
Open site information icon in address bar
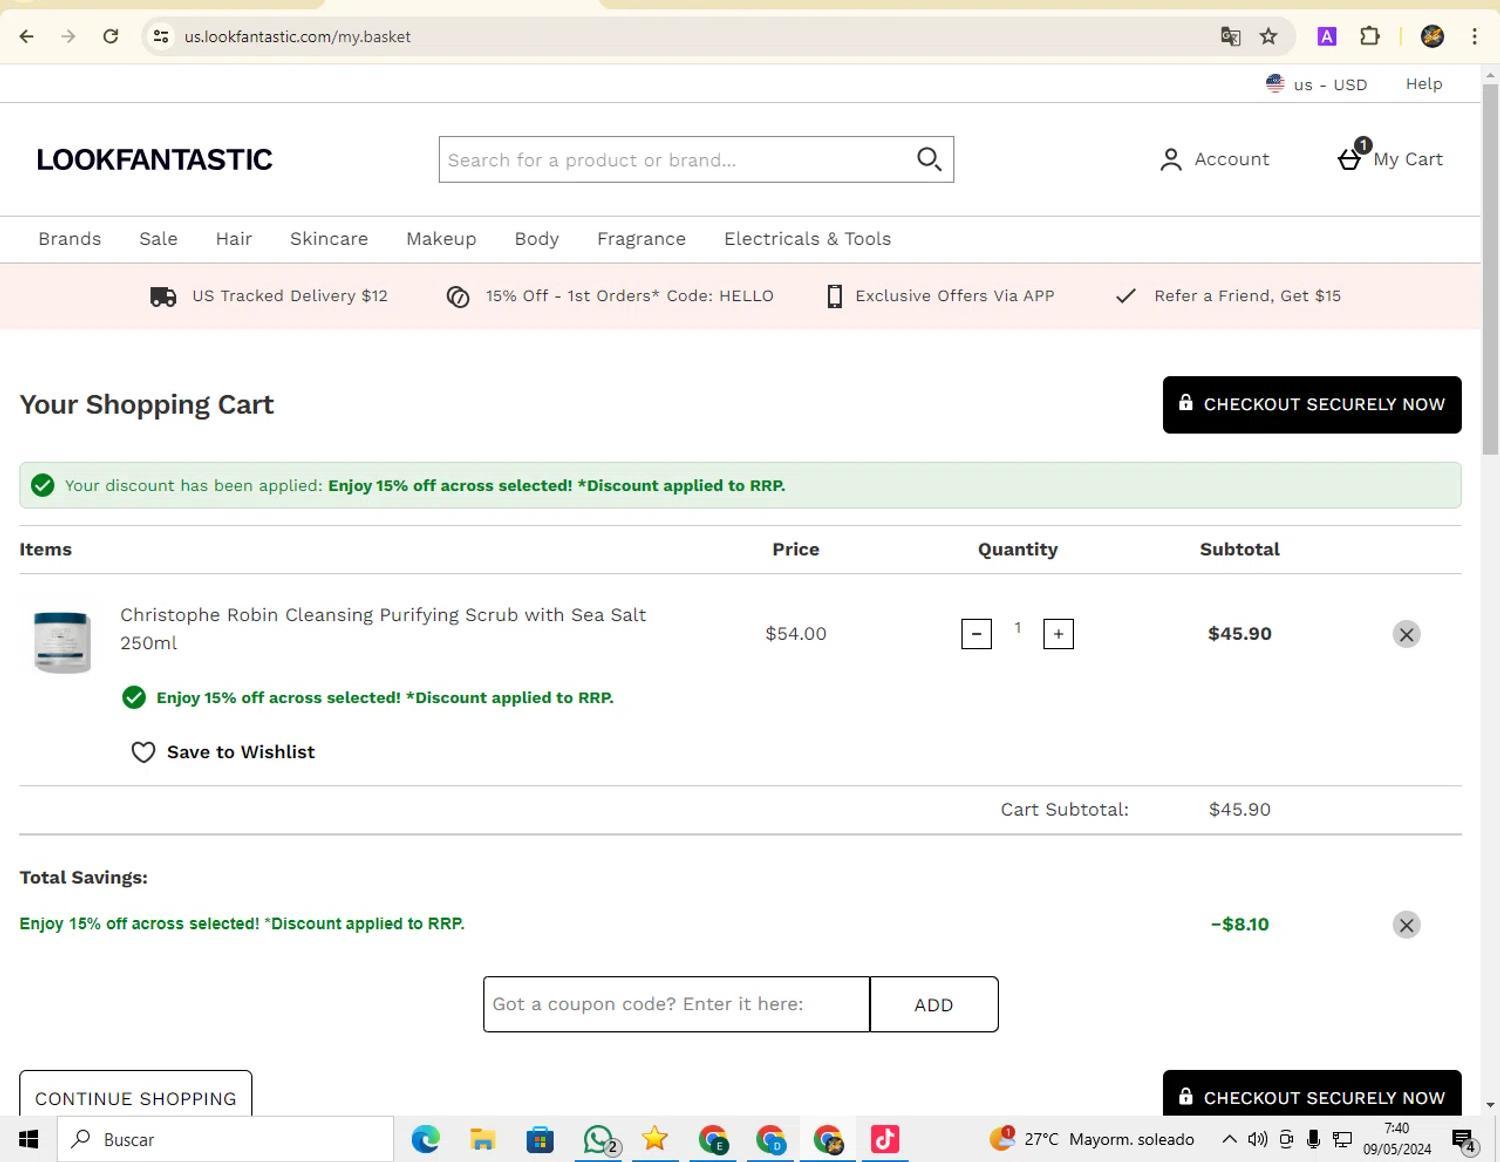[160, 37]
